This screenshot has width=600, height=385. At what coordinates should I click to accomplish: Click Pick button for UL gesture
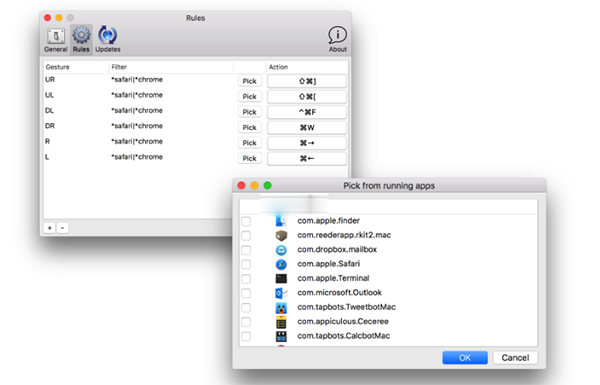249,96
